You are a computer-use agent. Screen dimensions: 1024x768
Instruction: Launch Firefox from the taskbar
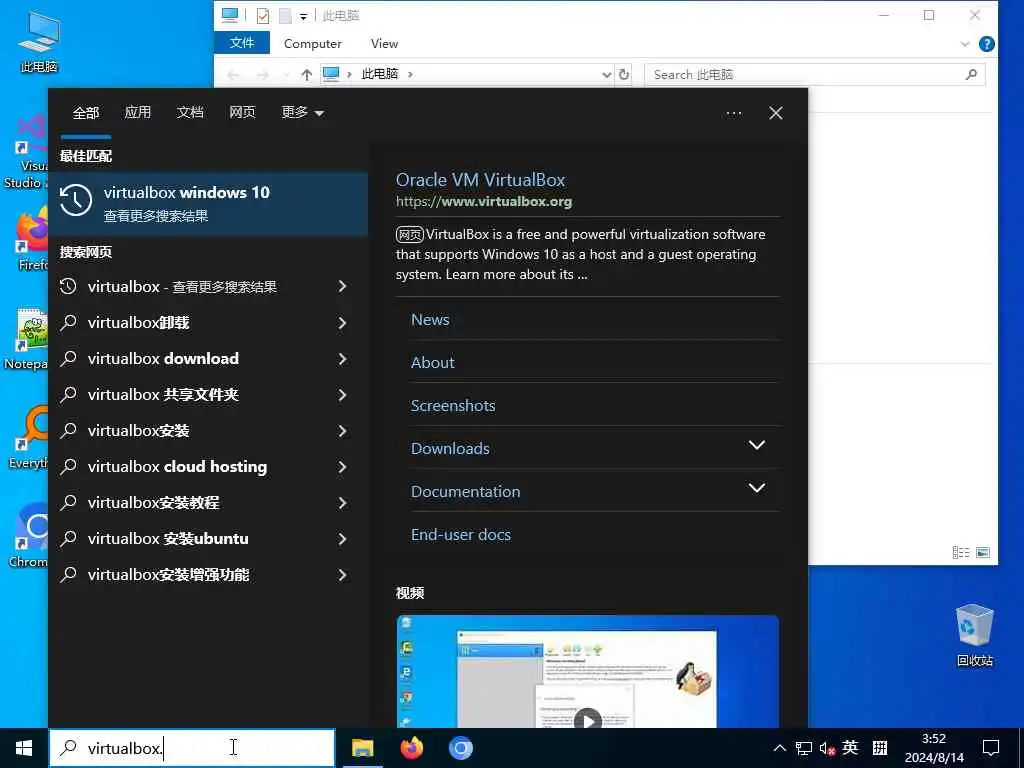pos(411,748)
